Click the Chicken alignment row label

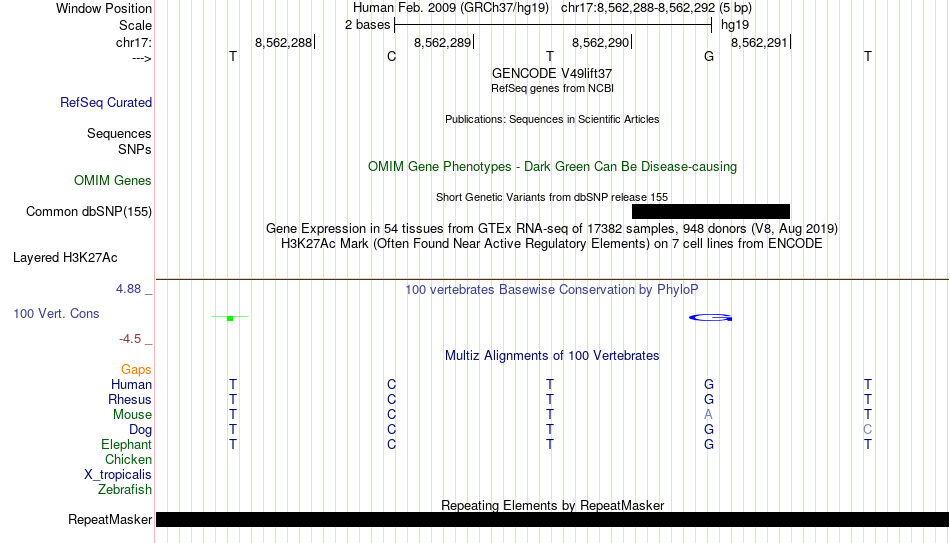pos(128,459)
